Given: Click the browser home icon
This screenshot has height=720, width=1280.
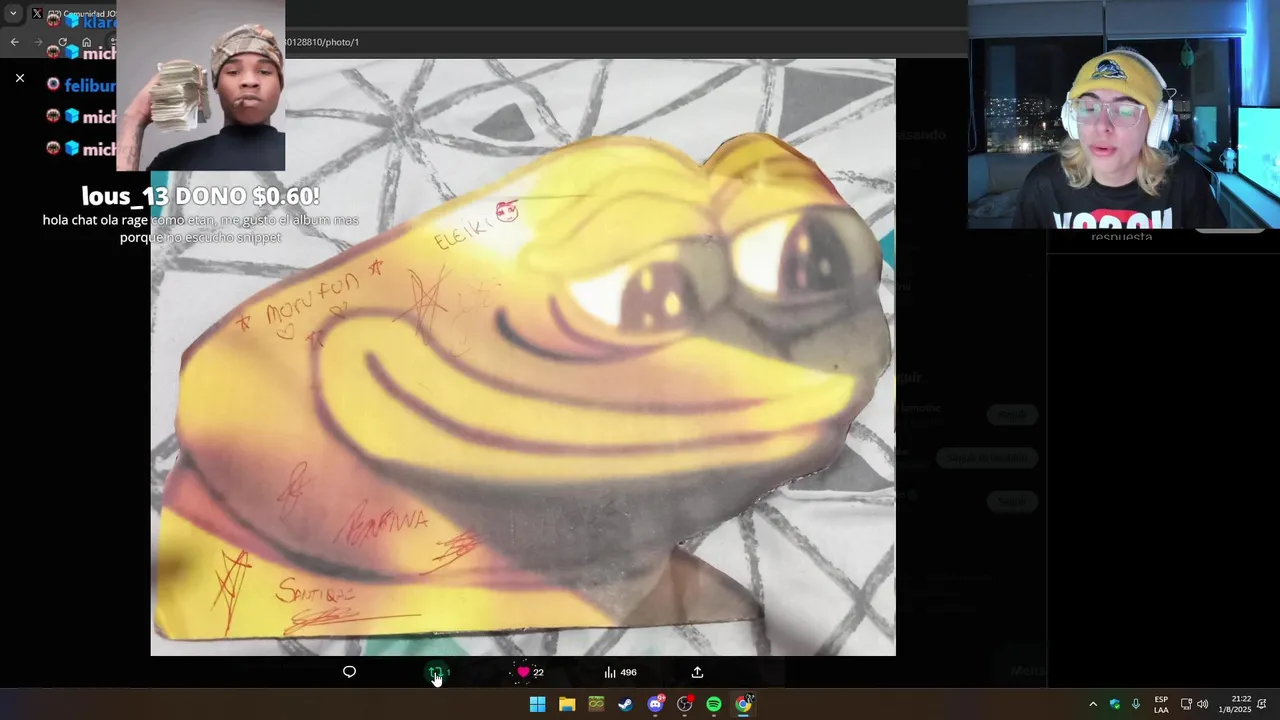Looking at the screenshot, I should [87, 42].
